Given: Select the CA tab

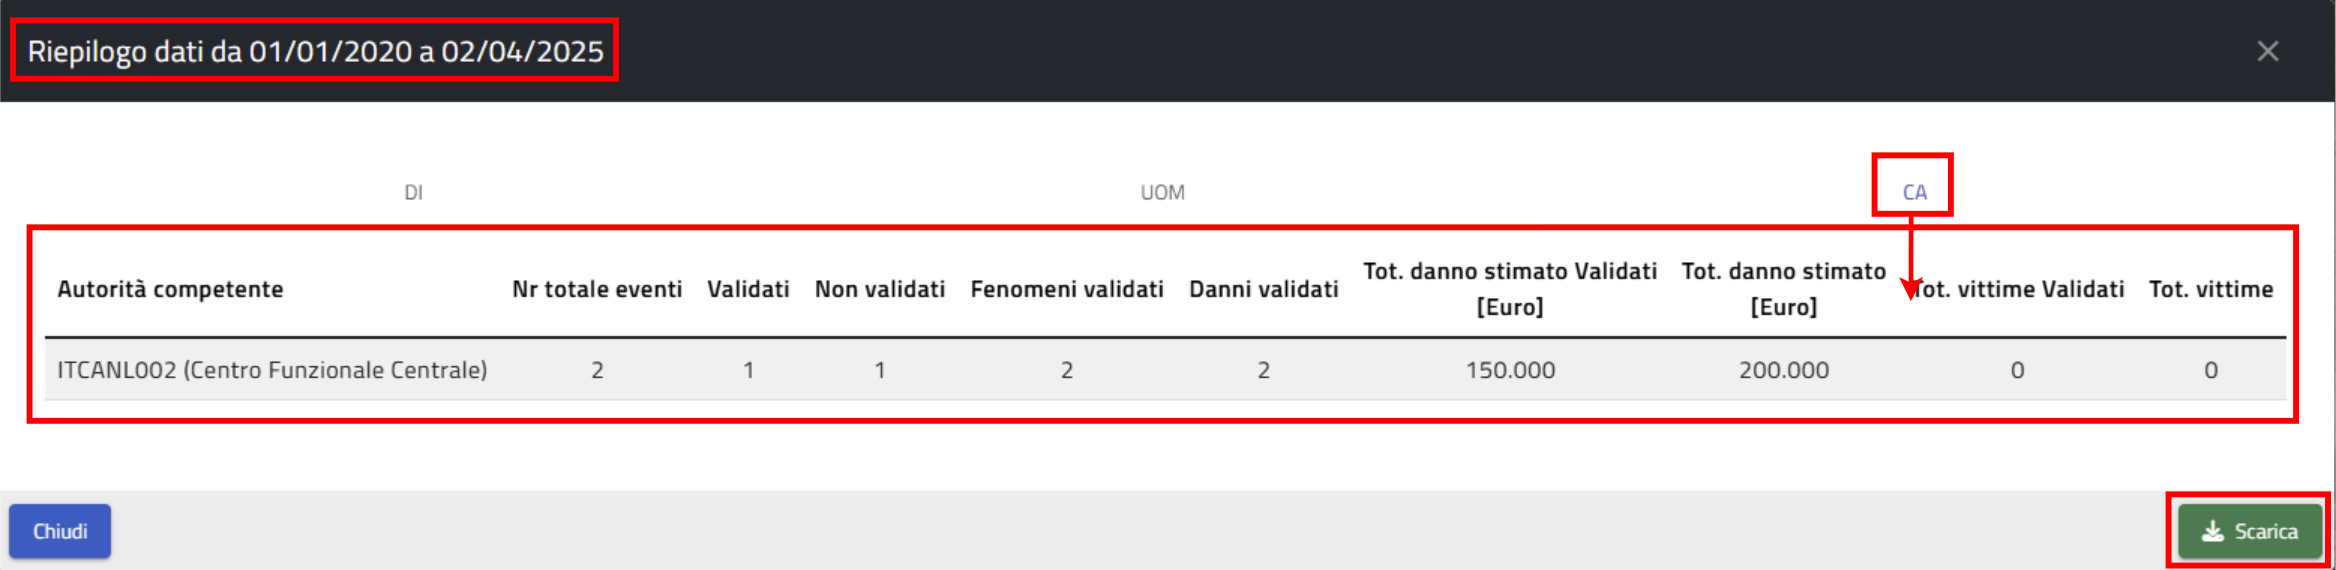Looking at the screenshot, I should click(x=1914, y=192).
